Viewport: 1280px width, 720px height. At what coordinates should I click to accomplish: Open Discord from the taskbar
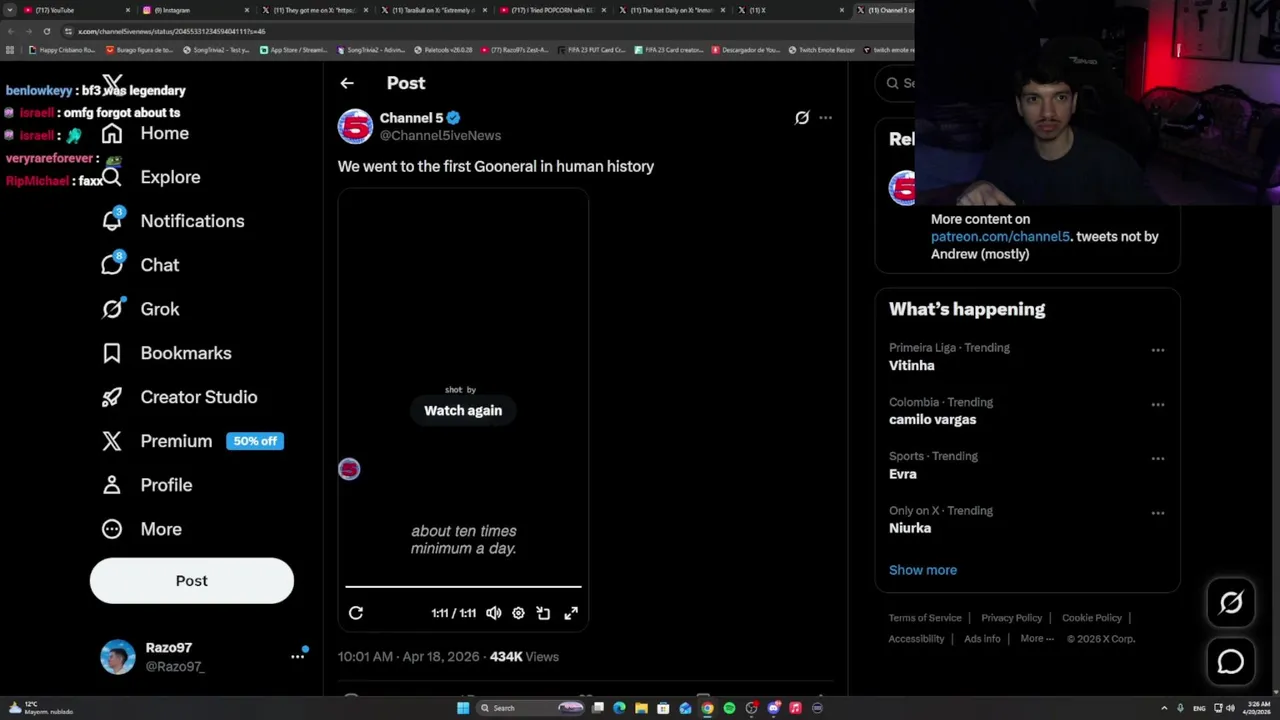coord(773,708)
